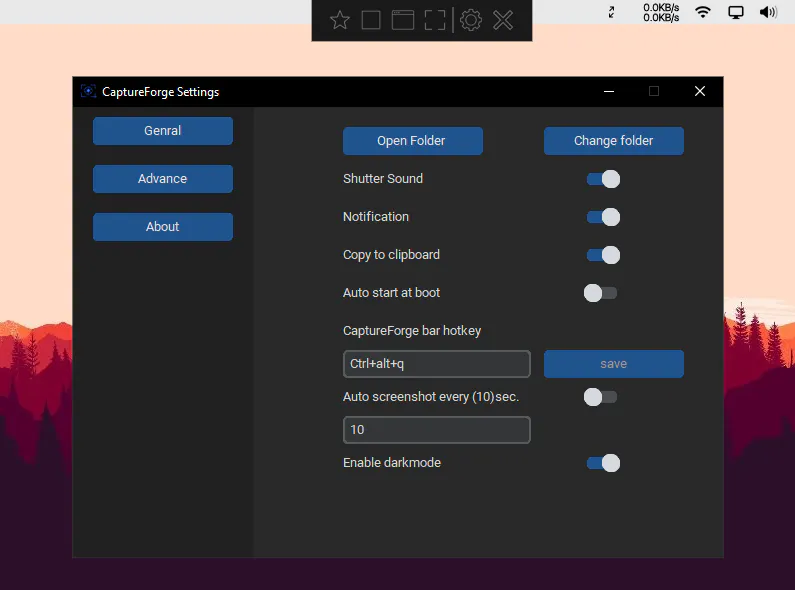Open settings gear in capture bar
This screenshot has height=590, width=795.
pyautogui.click(x=471, y=20)
